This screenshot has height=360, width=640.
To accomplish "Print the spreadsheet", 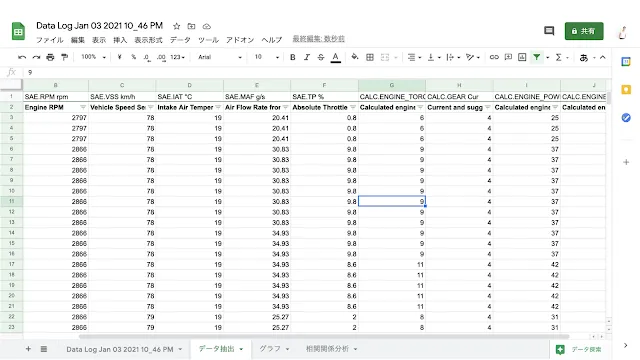I will 50,57.
